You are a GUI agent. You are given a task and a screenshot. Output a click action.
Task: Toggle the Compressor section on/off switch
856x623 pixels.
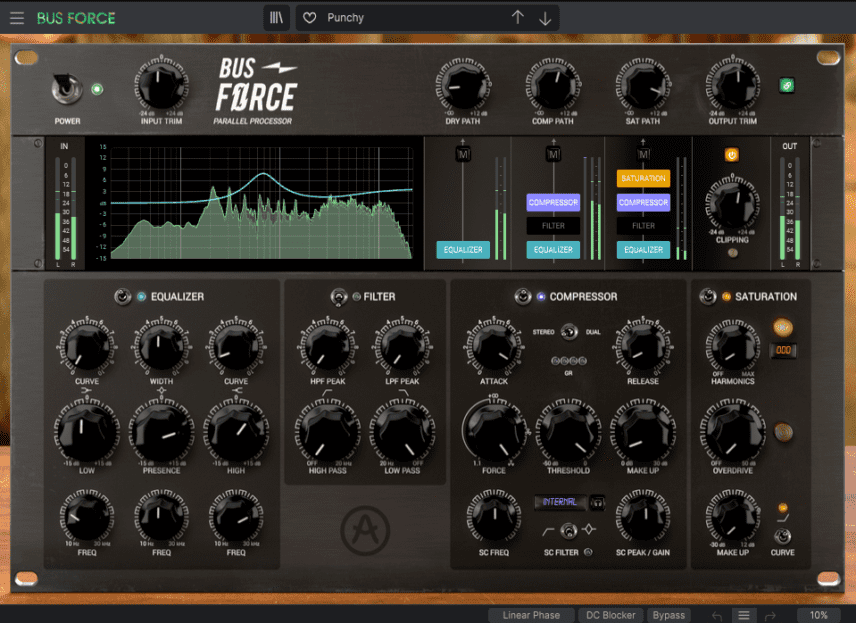[522, 296]
